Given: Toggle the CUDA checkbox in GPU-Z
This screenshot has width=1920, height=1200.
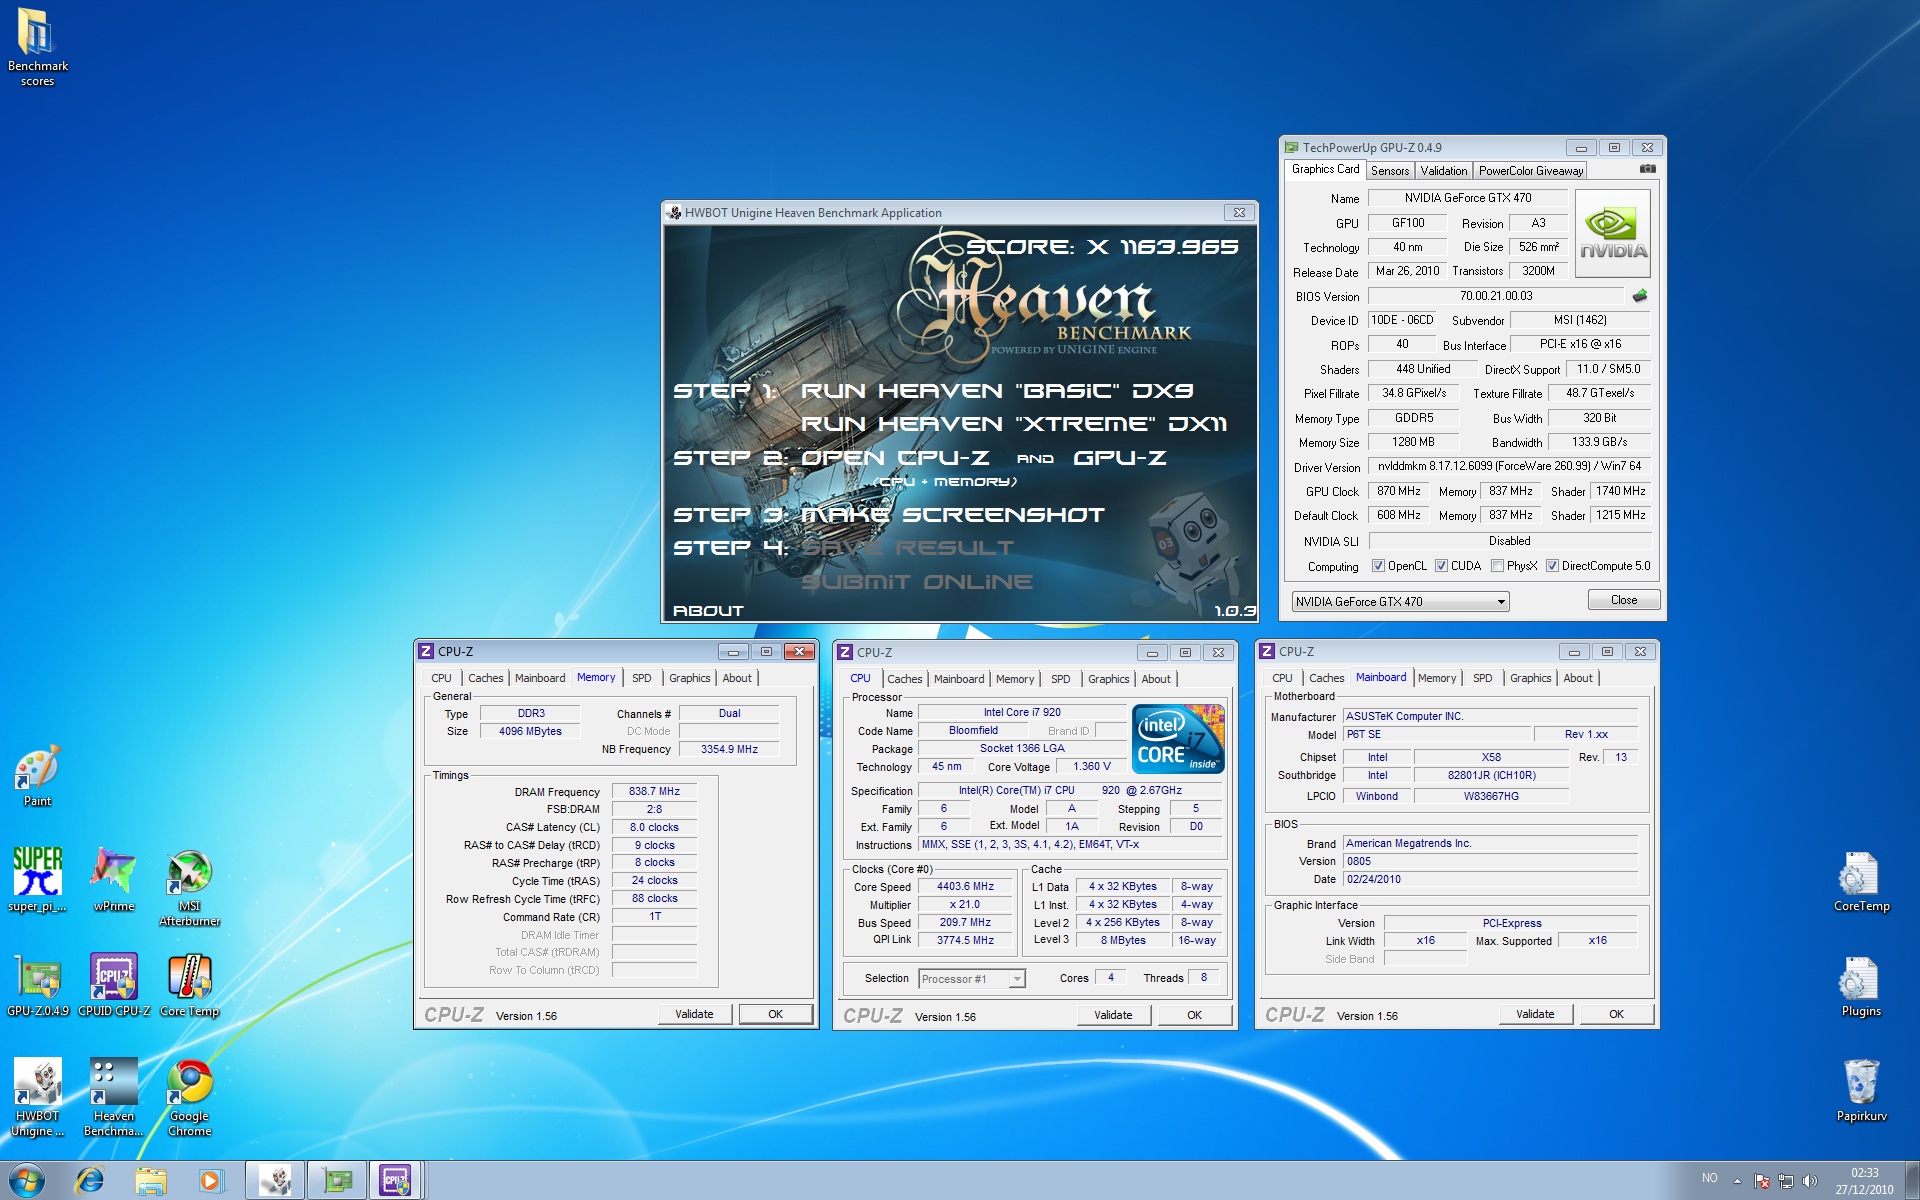Looking at the screenshot, I should pyautogui.click(x=1441, y=566).
